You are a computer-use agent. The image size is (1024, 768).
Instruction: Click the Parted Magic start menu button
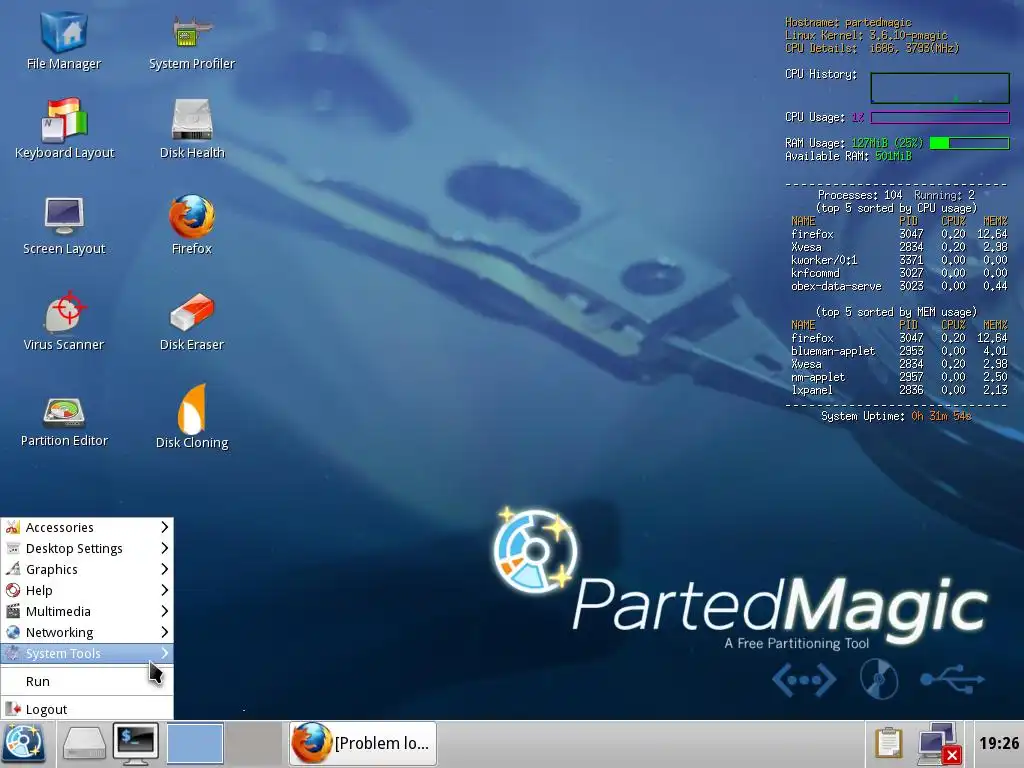click(x=24, y=743)
